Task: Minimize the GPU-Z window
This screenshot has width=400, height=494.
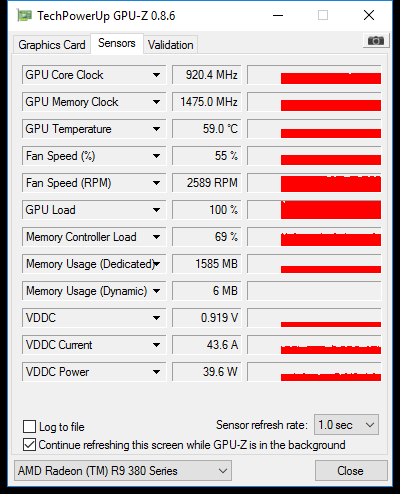Action: point(278,15)
